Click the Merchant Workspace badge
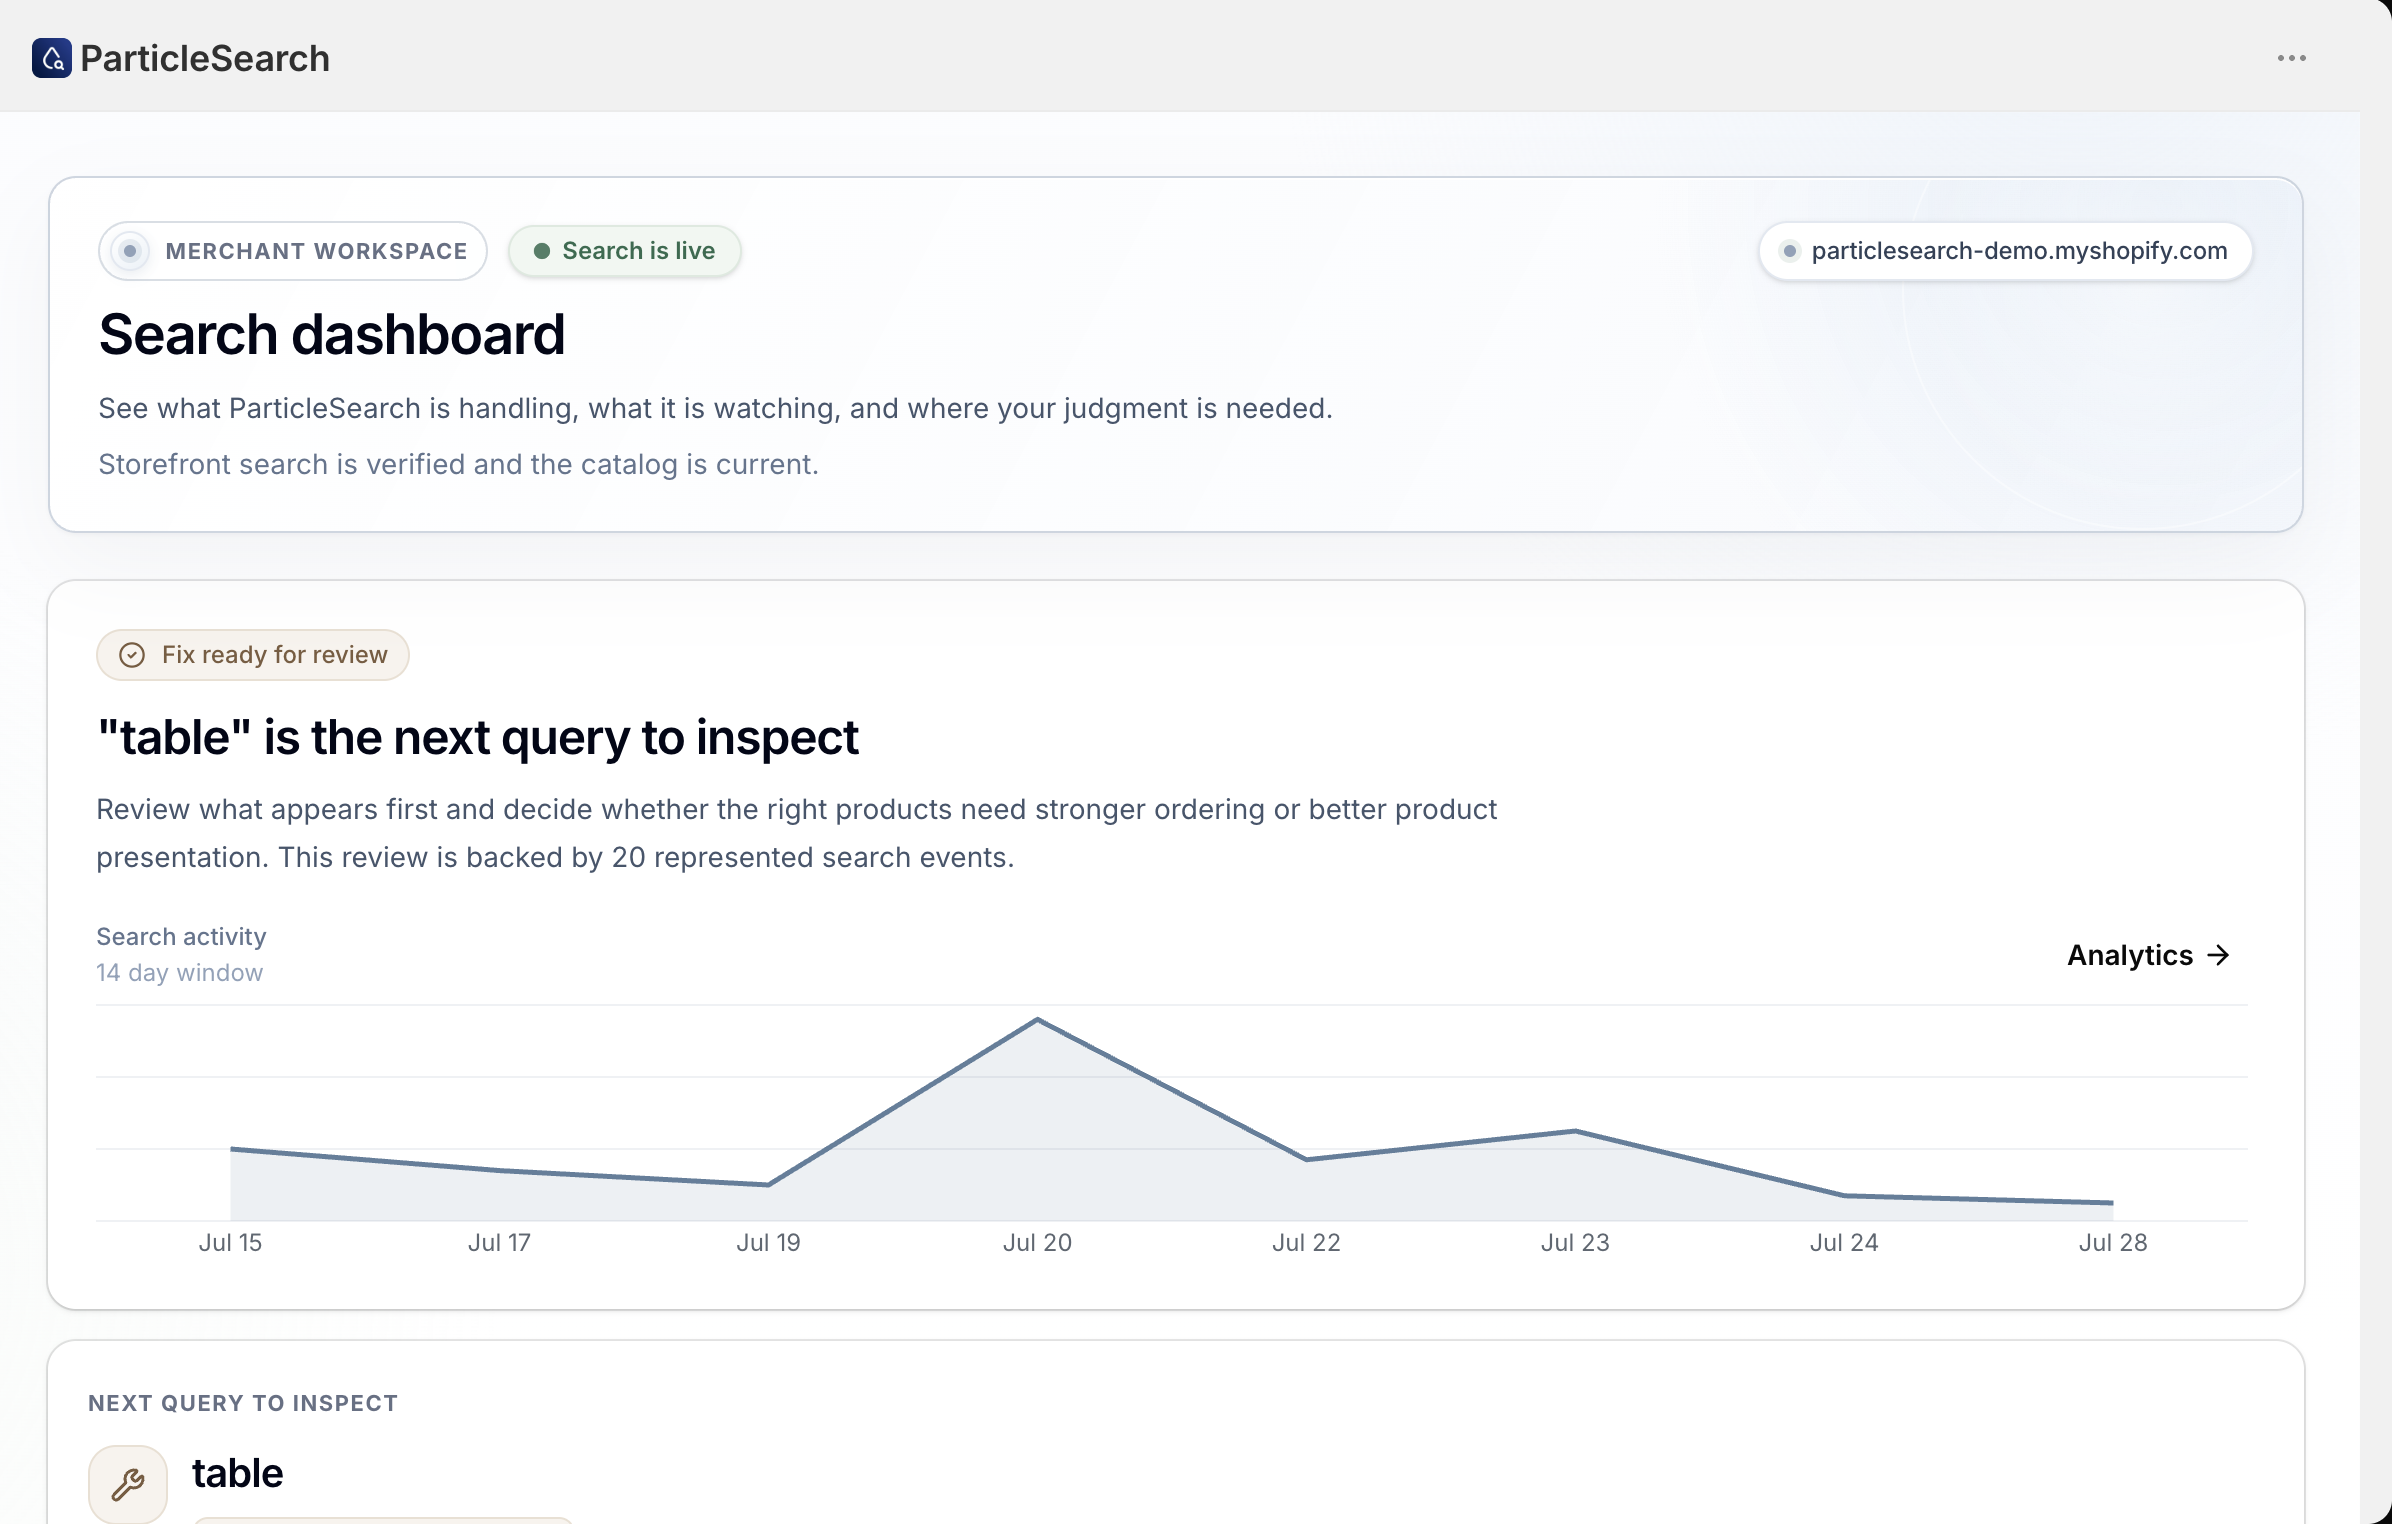This screenshot has height=1524, width=2392. coord(293,251)
